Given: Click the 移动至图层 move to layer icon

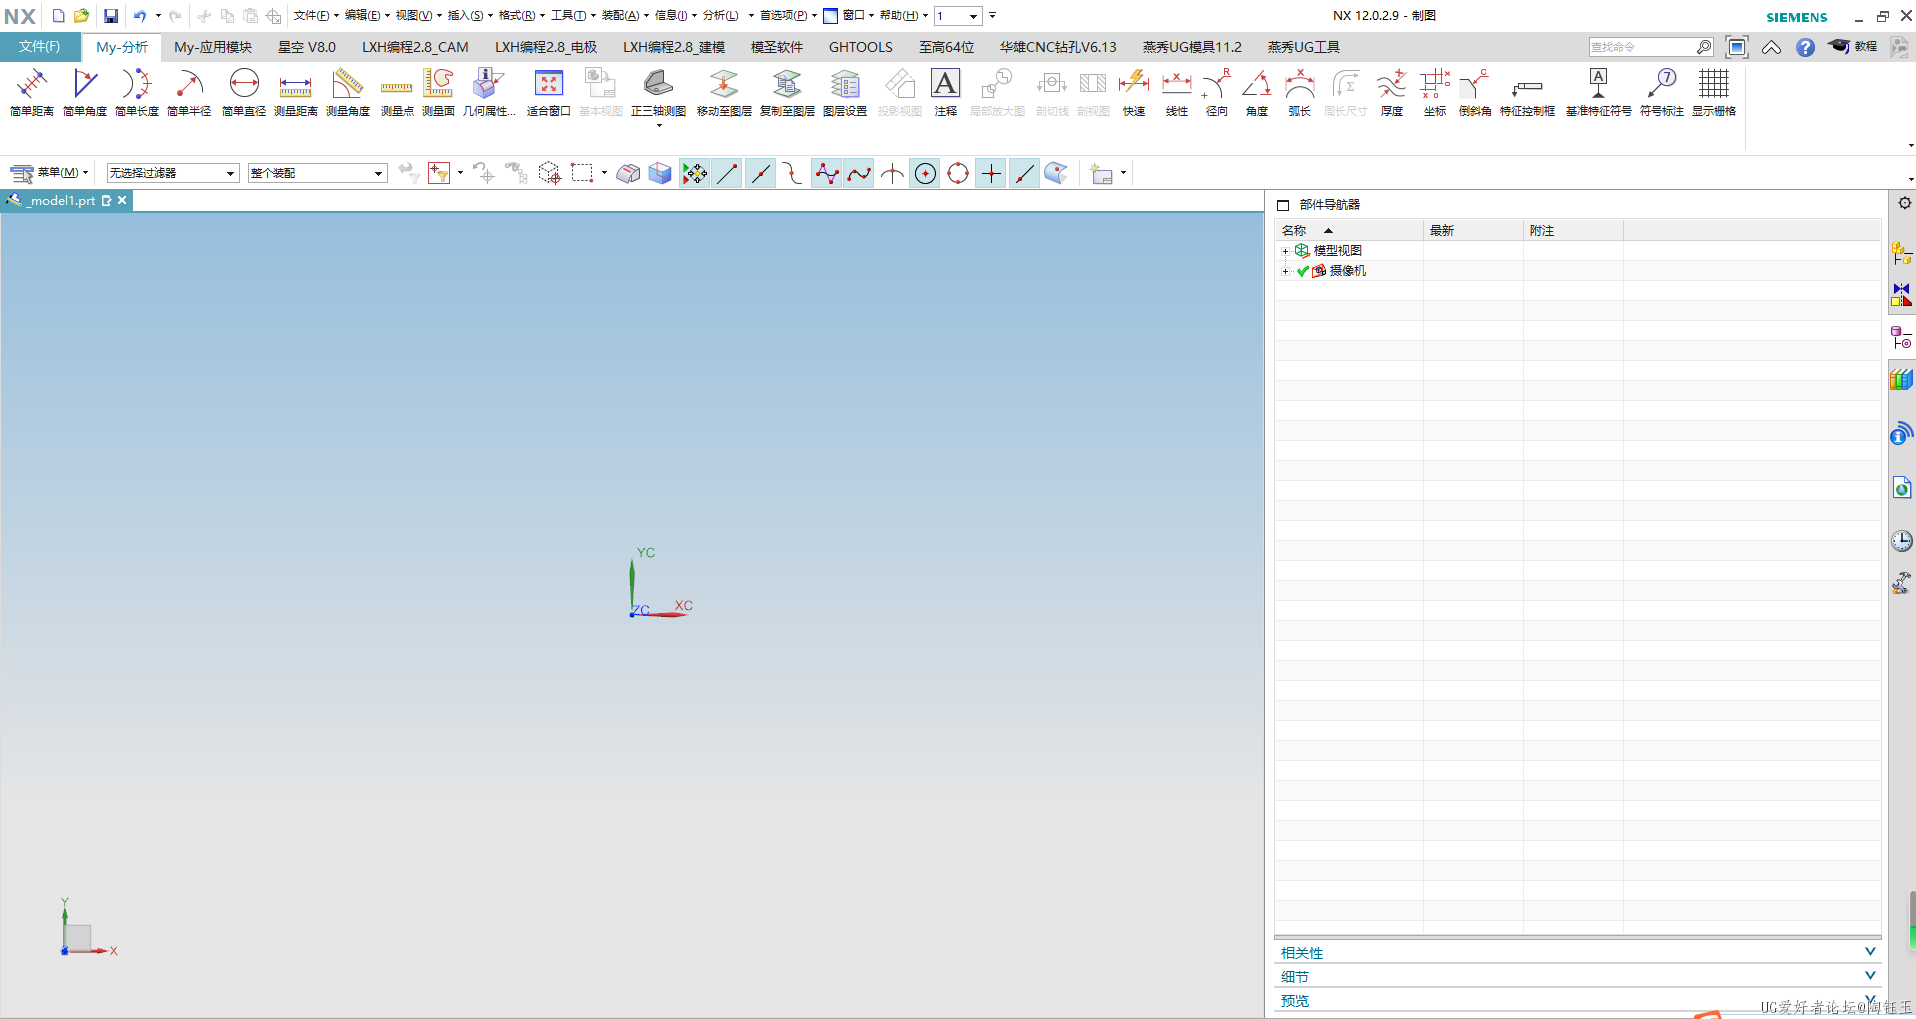Looking at the screenshot, I should [x=724, y=92].
